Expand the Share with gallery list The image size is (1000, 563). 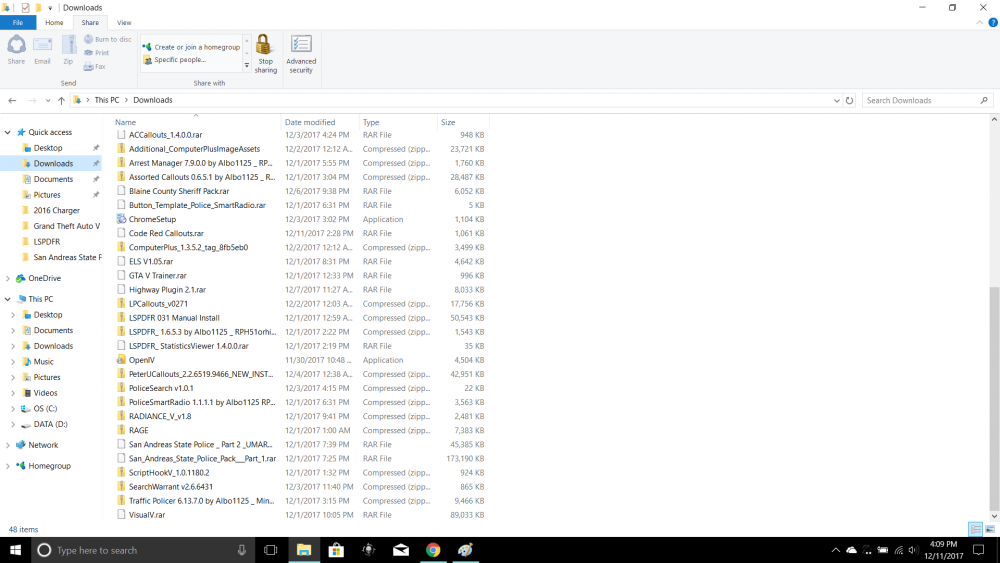247,65
